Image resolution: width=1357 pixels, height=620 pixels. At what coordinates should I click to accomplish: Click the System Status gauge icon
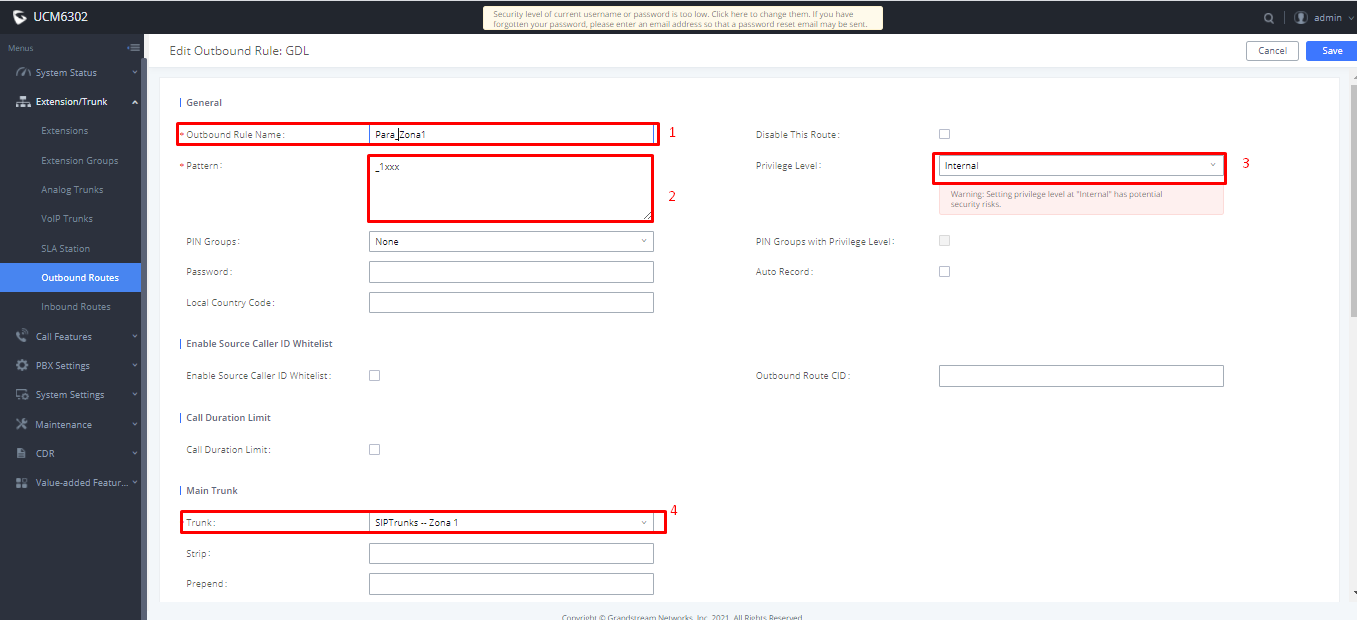22,73
